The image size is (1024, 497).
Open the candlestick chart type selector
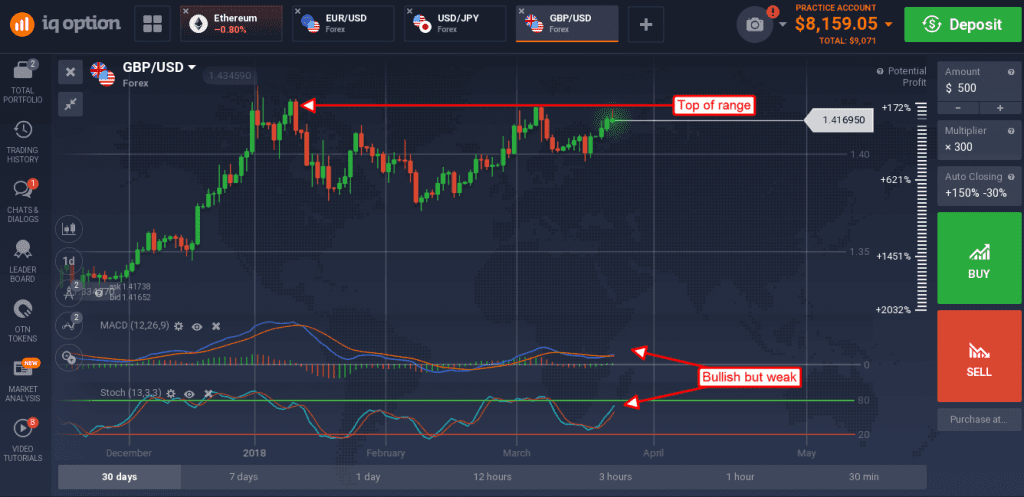69,229
